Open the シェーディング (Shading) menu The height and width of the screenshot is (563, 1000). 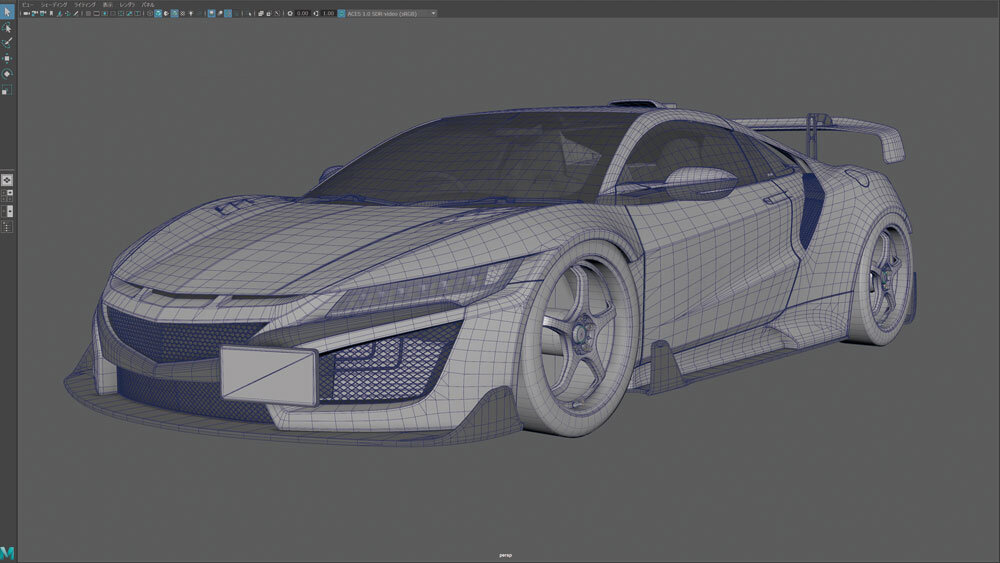click(54, 5)
